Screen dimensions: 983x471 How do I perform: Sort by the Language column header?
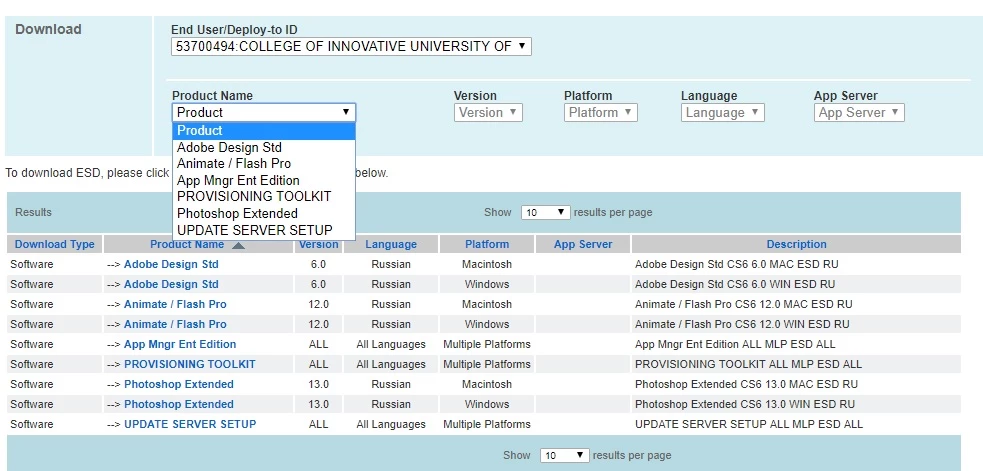[x=391, y=244]
